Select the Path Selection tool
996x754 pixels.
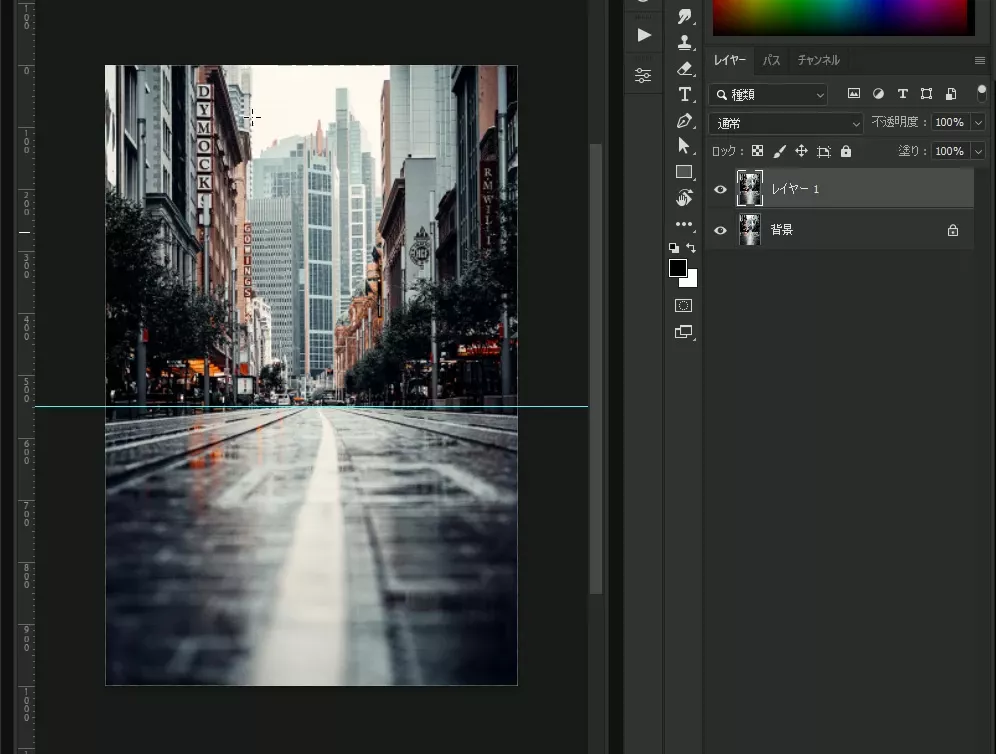click(685, 145)
